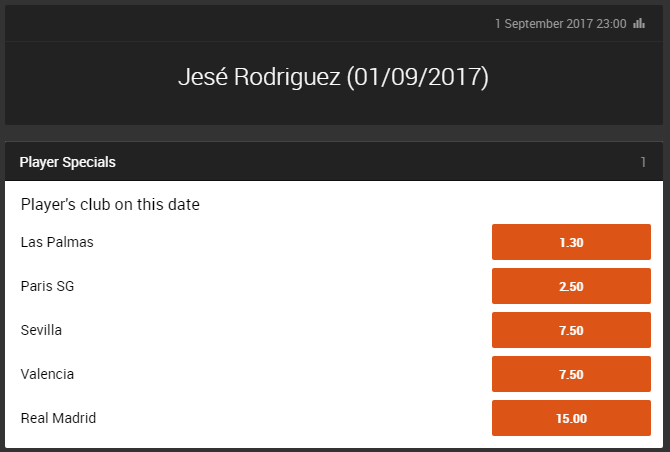Pick Real Madrid at 15.00 odds
The height and width of the screenshot is (452, 670).
click(x=571, y=418)
